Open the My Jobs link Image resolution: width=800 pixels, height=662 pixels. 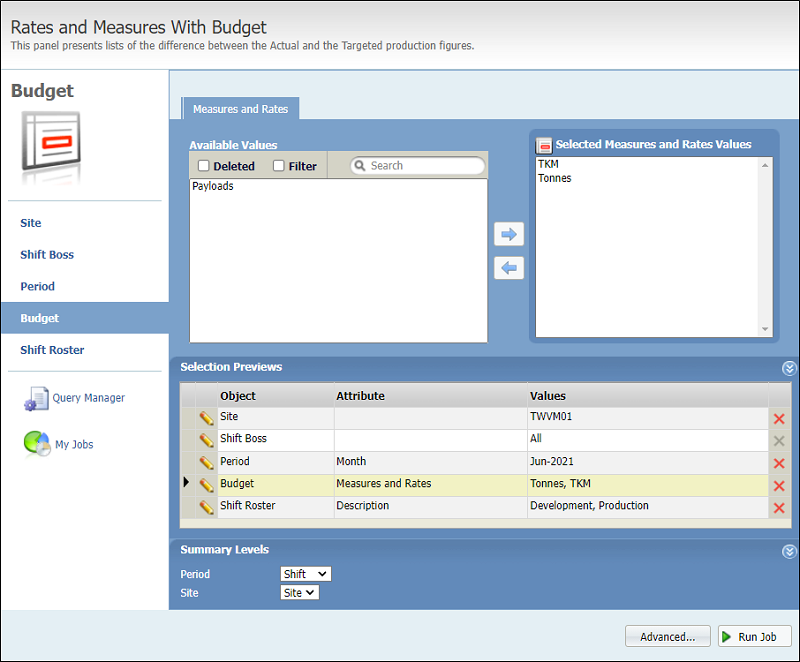point(74,444)
